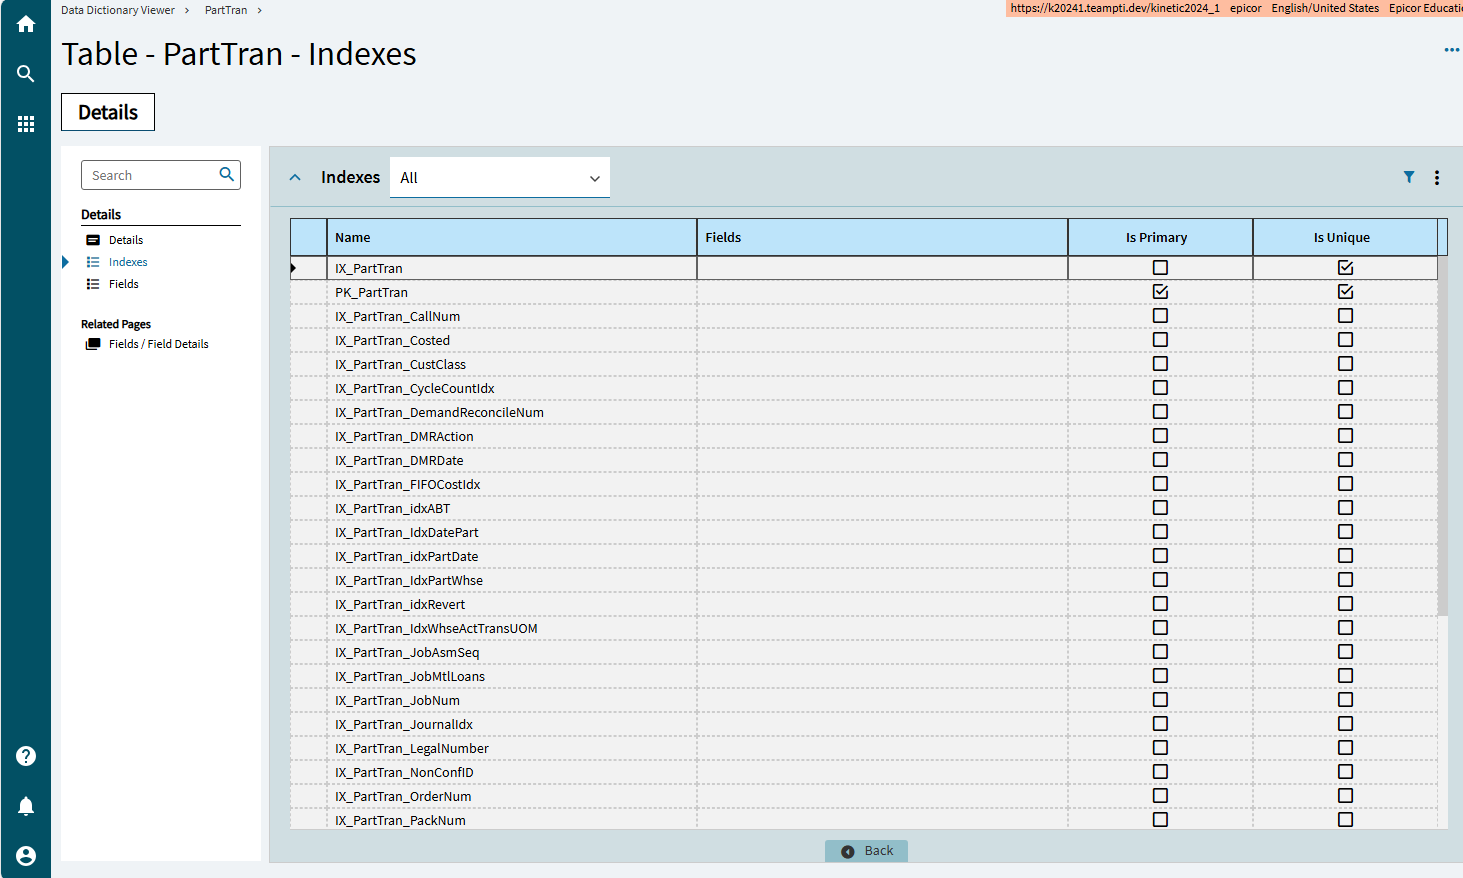Screen dimensions: 1463x878
Task: Toggle Is Primary checkbox for IX_PartTran_CallNum
Action: click(x=1160, y=316)
